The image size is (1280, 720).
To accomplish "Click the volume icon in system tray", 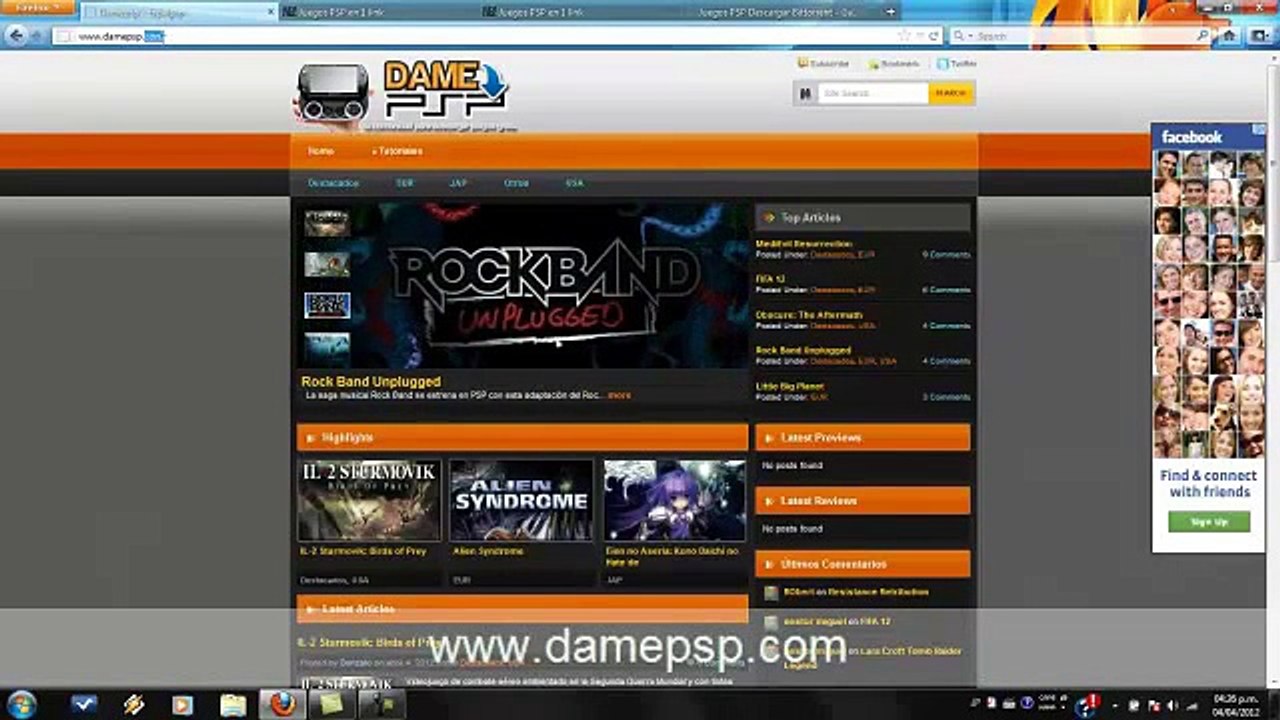I will (x=1172, y=705).
